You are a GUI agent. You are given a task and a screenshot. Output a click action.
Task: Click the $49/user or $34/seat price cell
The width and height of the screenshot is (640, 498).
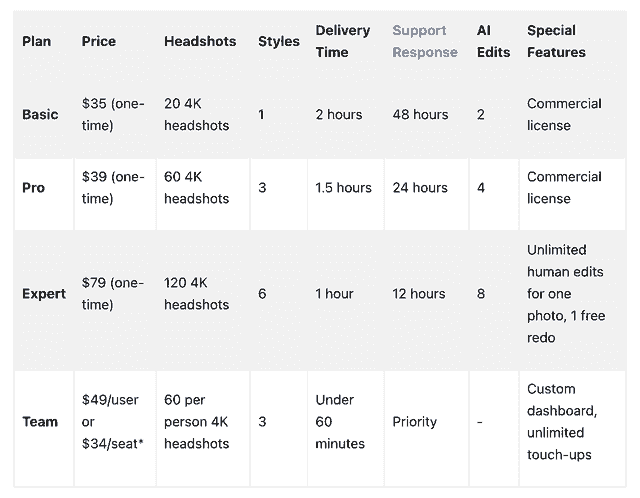[x=111, y=421]
